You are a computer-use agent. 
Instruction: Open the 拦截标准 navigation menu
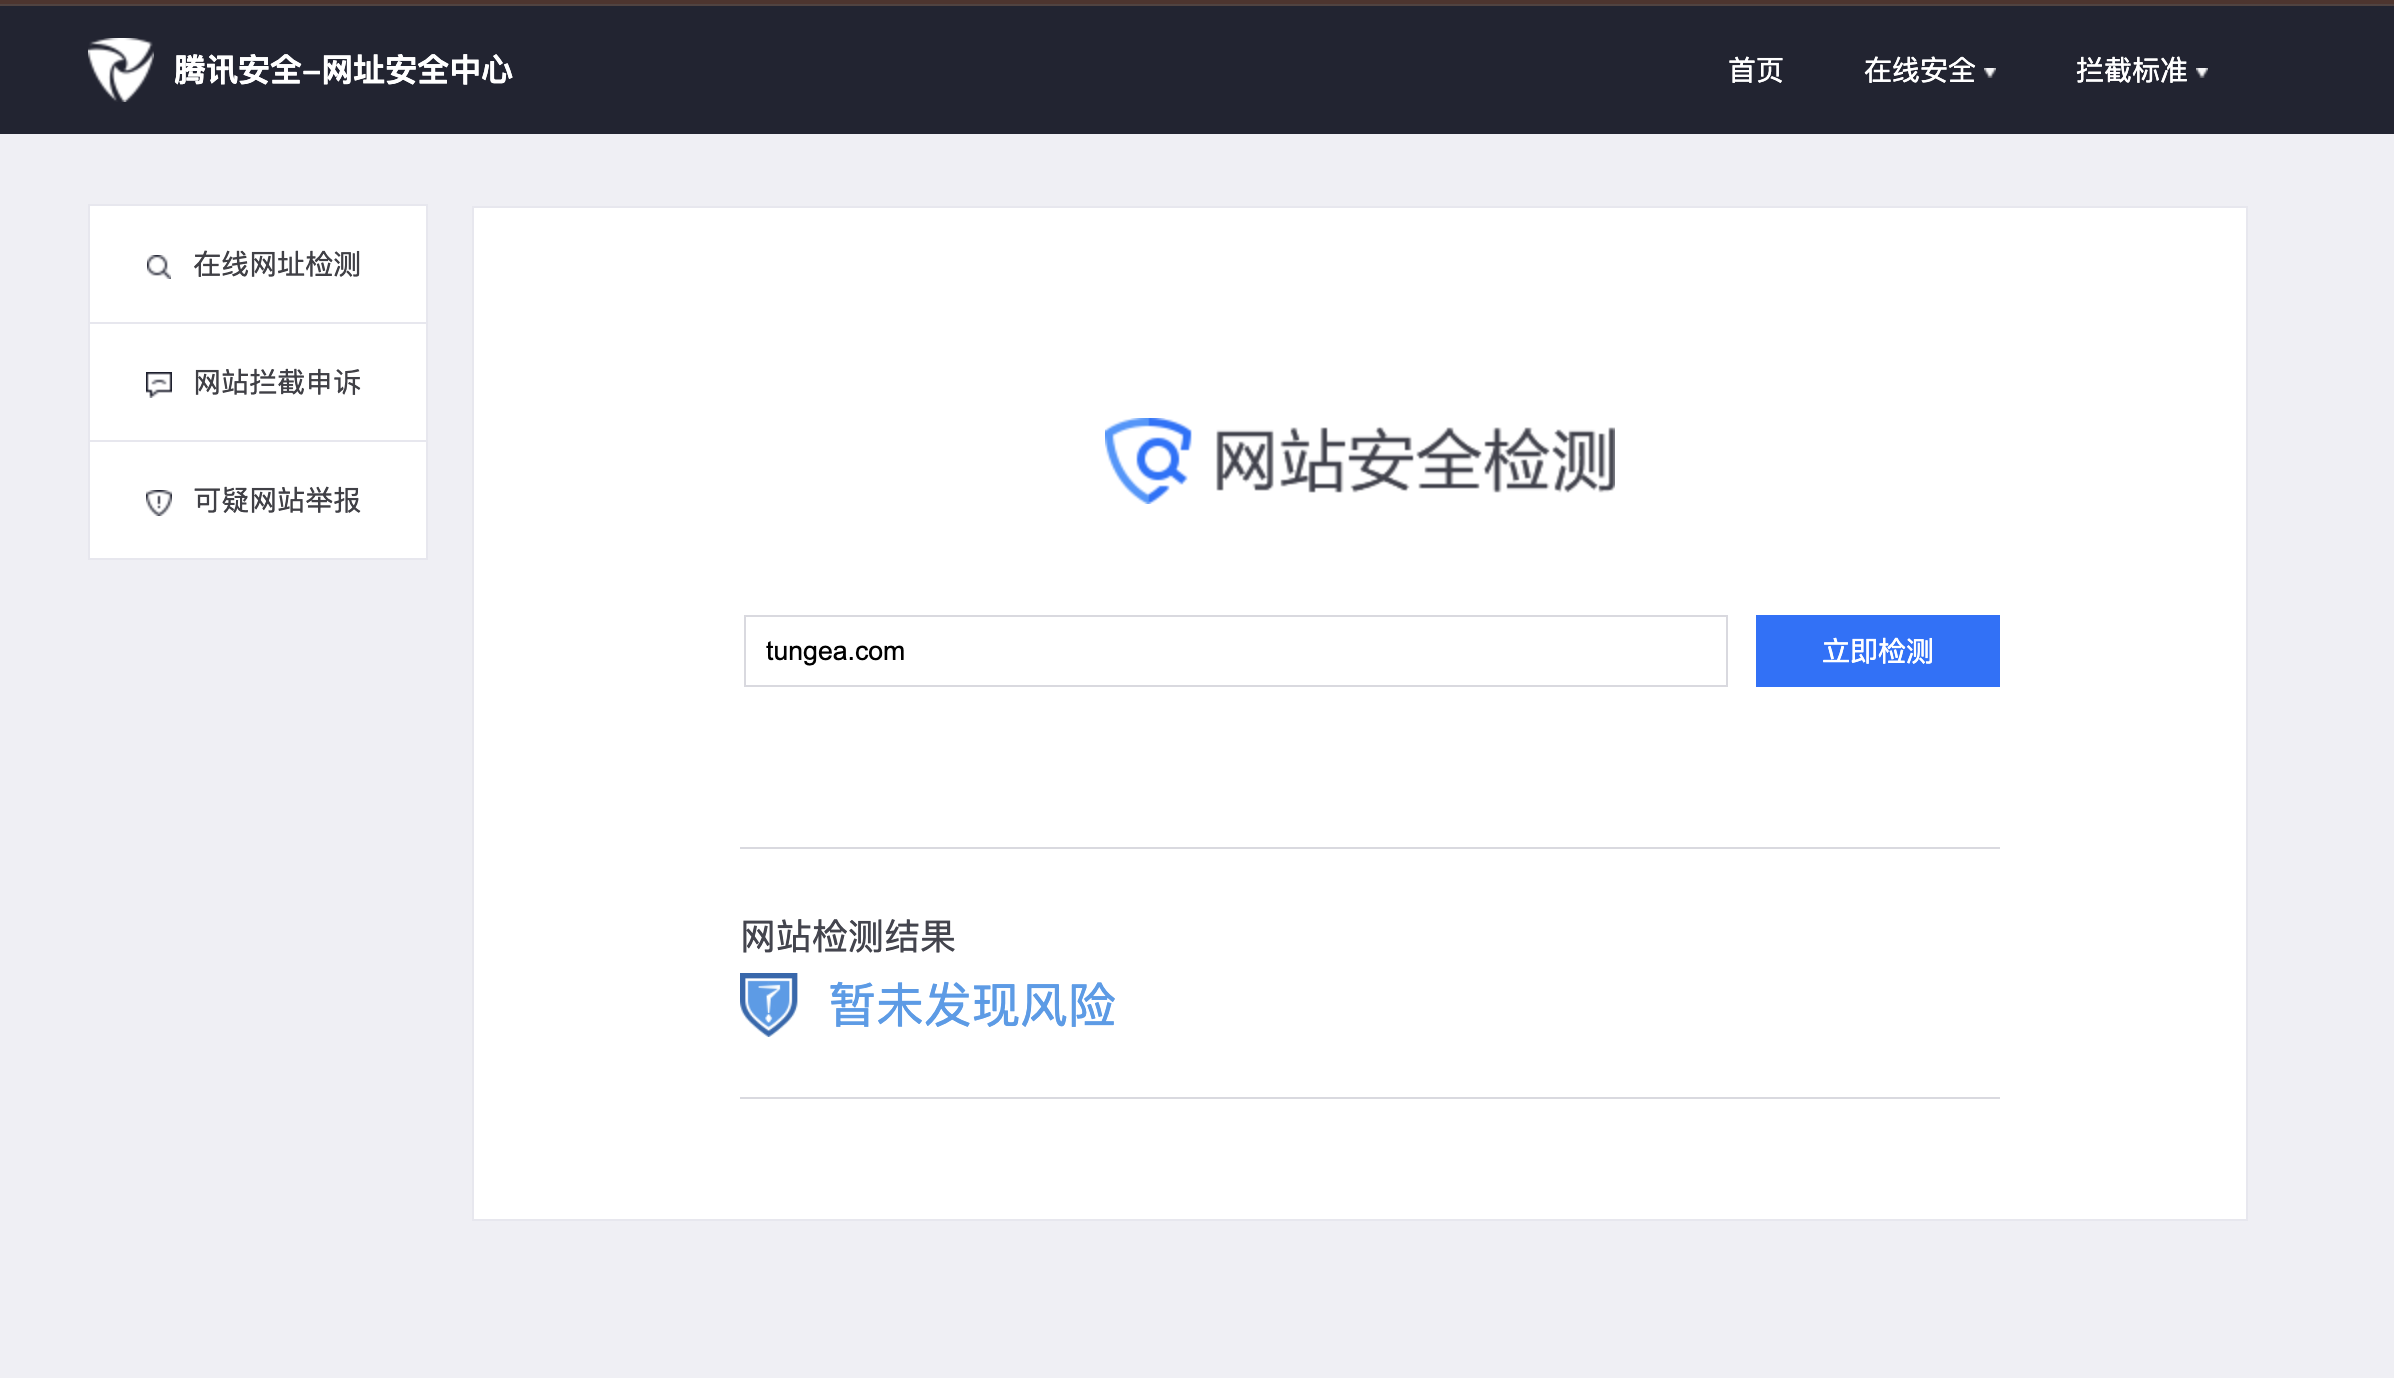tap(2131, 70)
